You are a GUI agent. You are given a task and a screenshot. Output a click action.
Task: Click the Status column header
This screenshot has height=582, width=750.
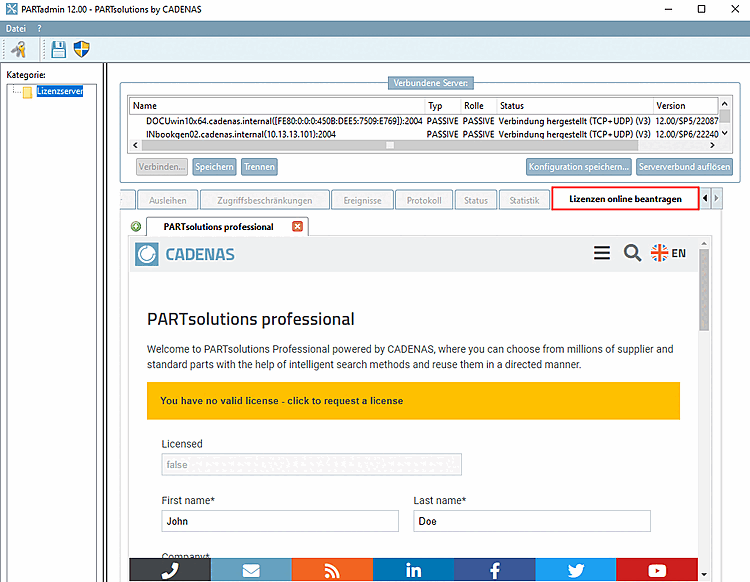[575, 106]
